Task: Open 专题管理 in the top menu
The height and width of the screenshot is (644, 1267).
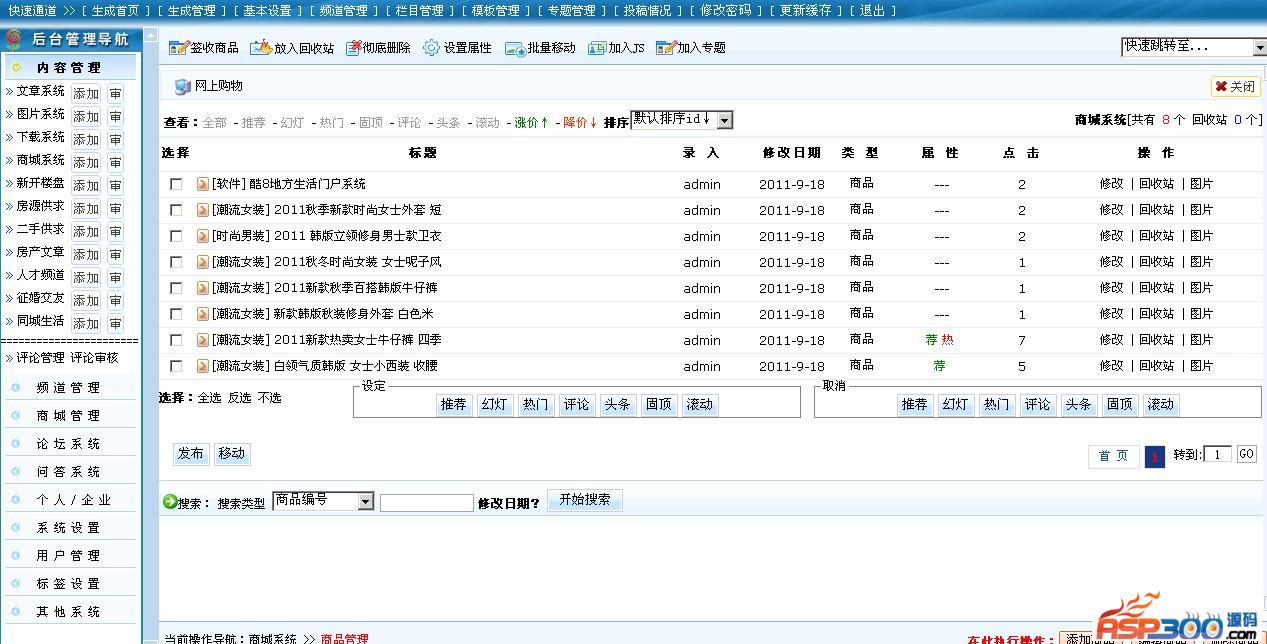Action: (571, 10)
